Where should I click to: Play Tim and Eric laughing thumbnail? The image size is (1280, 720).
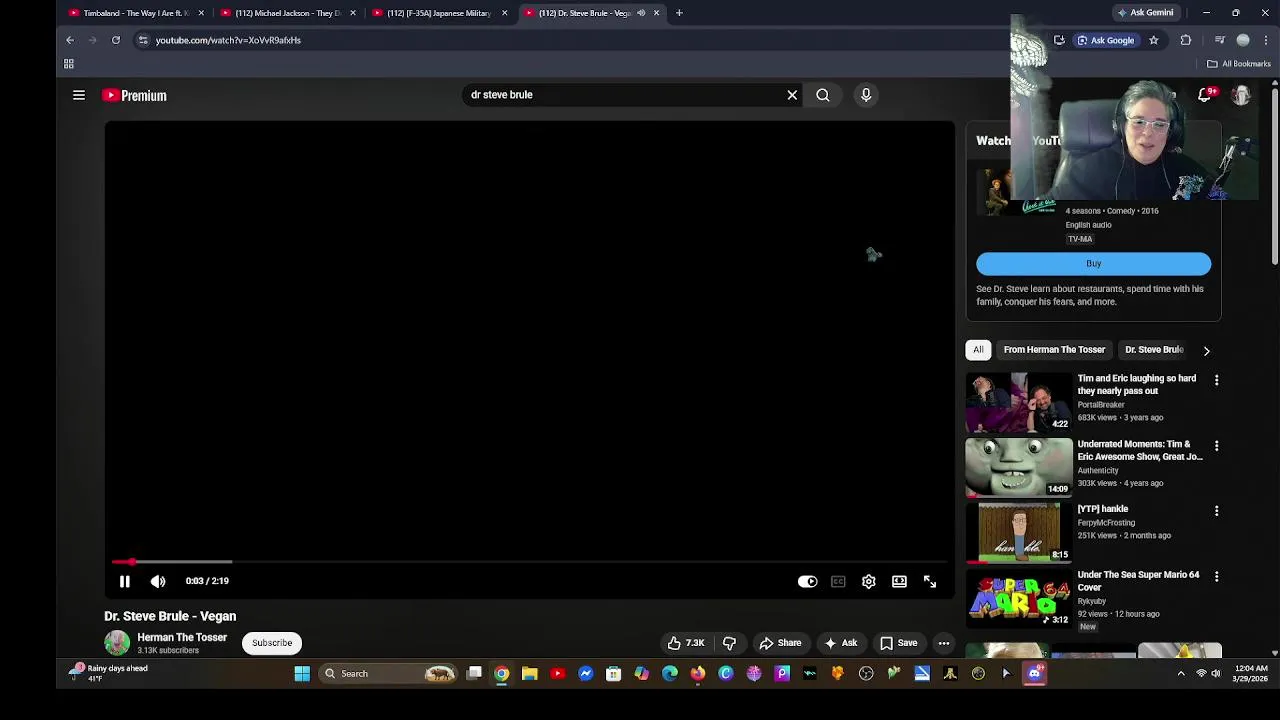point(1019,402)
